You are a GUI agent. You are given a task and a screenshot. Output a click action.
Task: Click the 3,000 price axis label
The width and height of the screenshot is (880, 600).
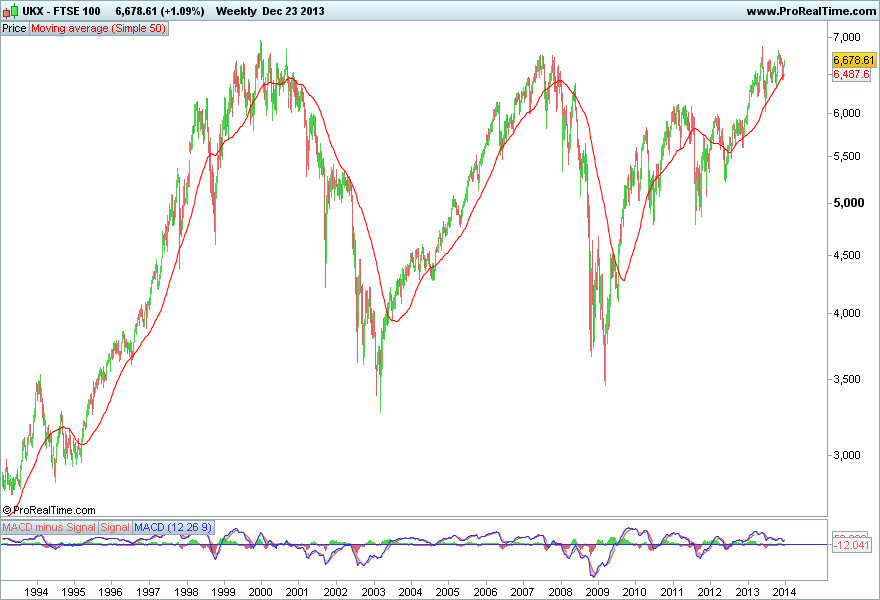[847, 455]
